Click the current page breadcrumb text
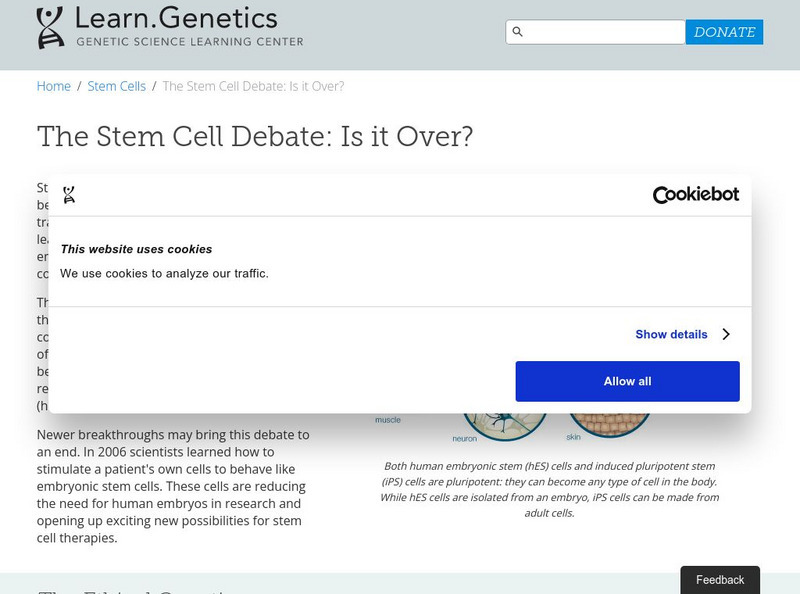The width and height of the screenshot is (800, 594). [x=253, y=86]
